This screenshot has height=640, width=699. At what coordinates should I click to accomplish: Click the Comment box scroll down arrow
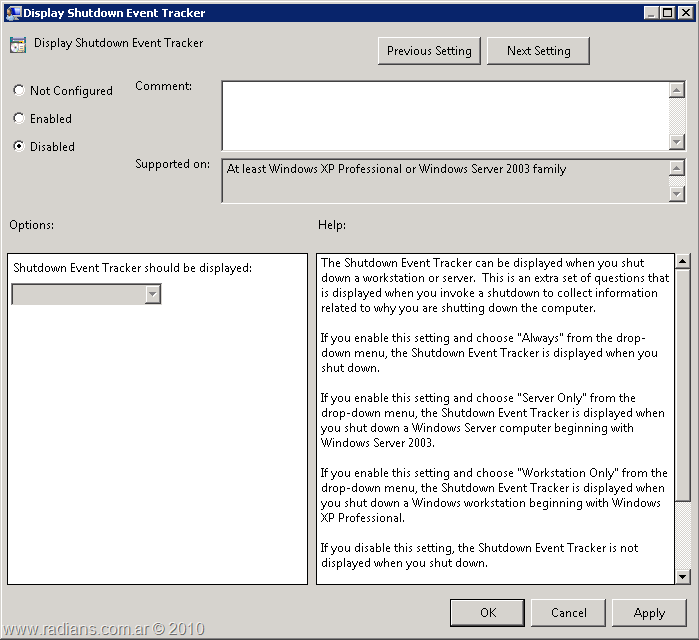[676, 142]
